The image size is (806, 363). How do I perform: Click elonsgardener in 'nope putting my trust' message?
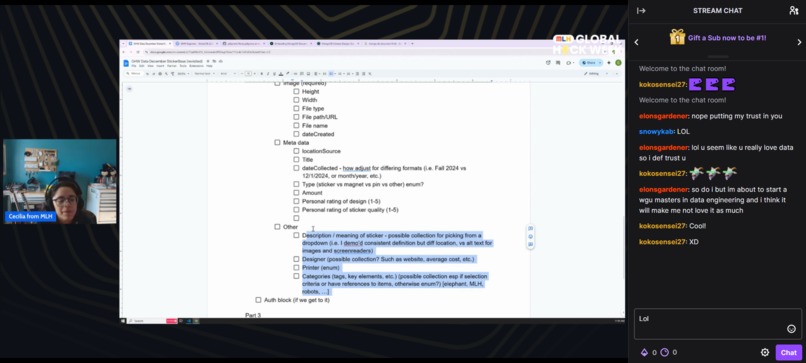pos(664,116)
